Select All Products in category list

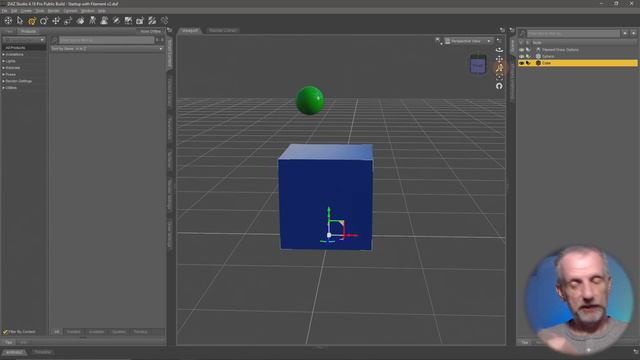(24, 48)
